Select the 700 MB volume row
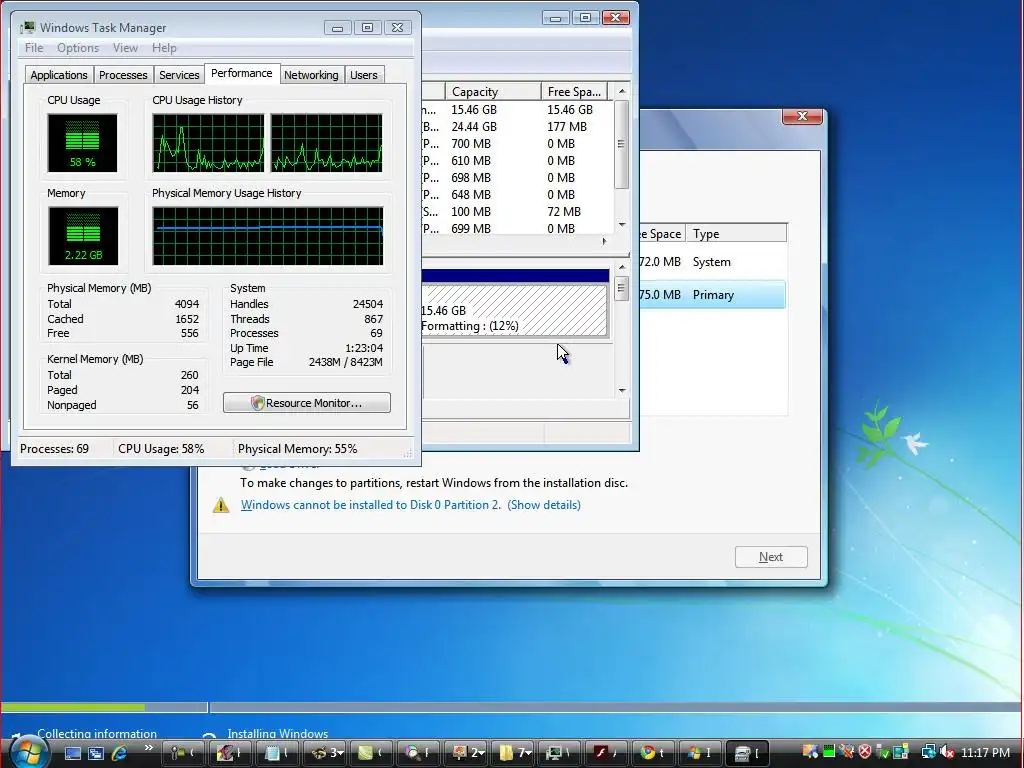Image resolution: width=1024 pixels, height=768 pixels. pyautogui.click(x=518, y=144)
